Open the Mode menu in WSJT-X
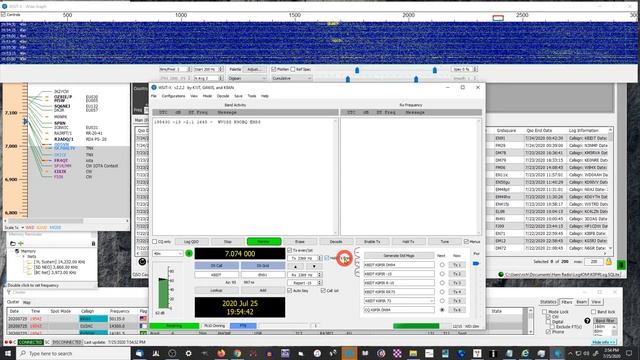Image resolution: width=640 pixels, height=360 pixels. pos(207,96)
